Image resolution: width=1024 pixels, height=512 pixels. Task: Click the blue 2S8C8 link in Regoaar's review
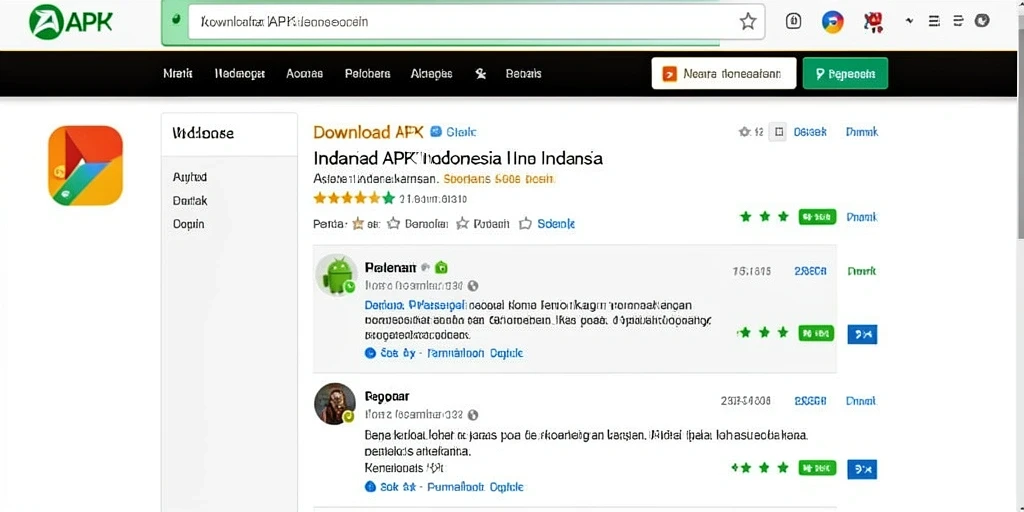click(x=810, y=401)
